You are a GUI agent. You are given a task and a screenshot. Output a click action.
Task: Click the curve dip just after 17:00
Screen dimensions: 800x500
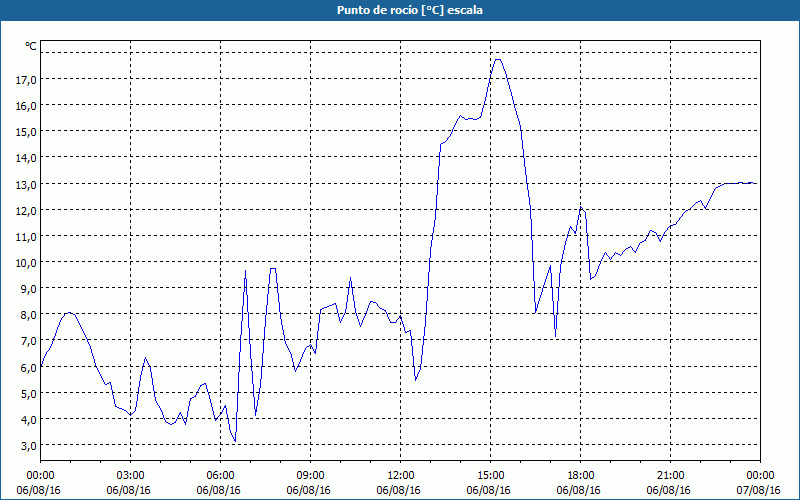(x=556, y=336)
